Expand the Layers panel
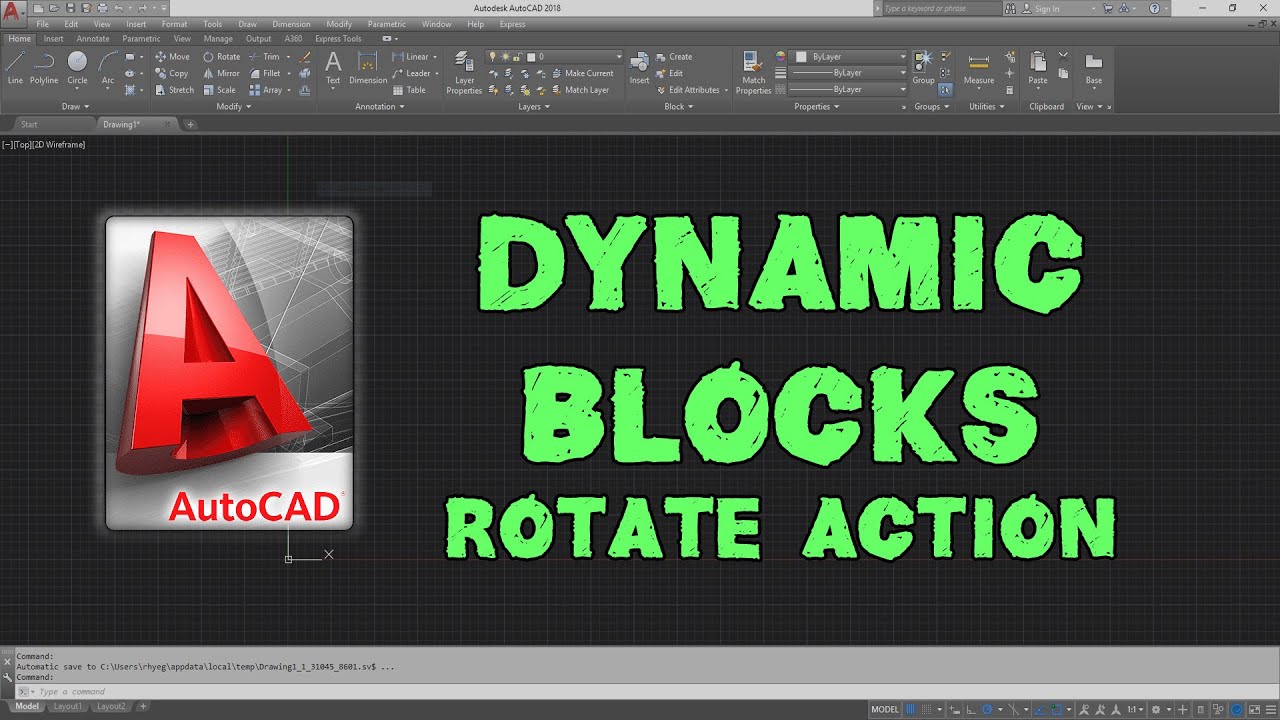The image size is (1280, 720). click(534, 106)
